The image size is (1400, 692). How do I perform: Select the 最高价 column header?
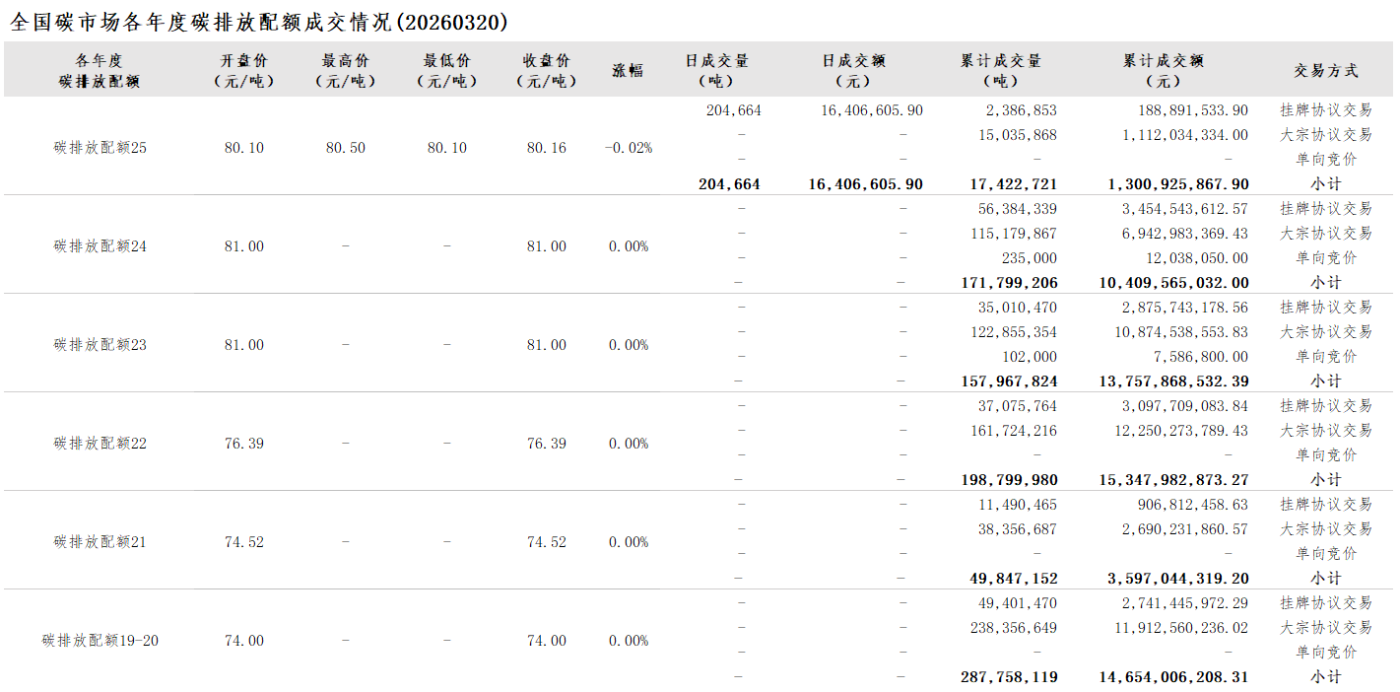click(345, 71)
